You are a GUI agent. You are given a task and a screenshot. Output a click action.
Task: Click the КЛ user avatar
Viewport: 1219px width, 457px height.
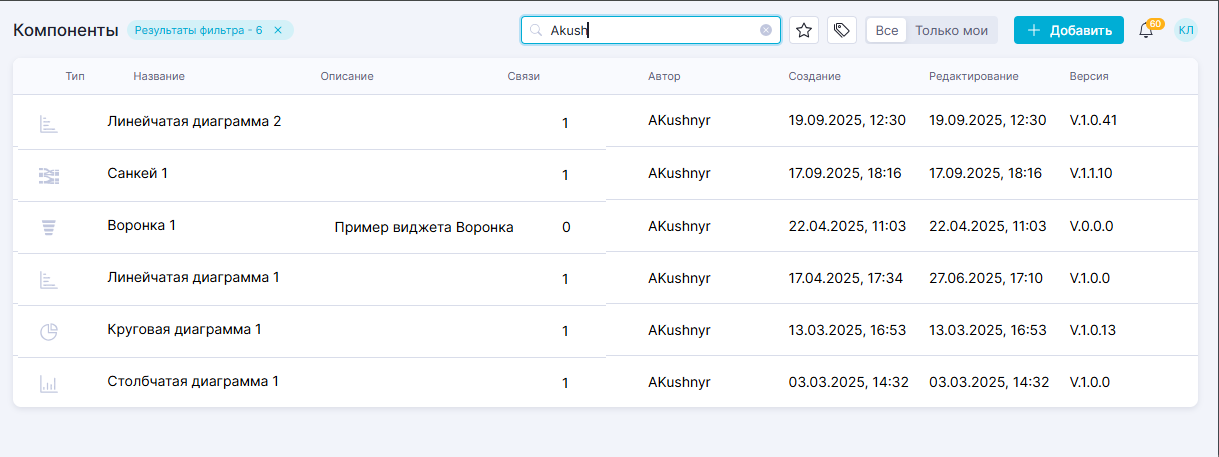click(1186, 30)
